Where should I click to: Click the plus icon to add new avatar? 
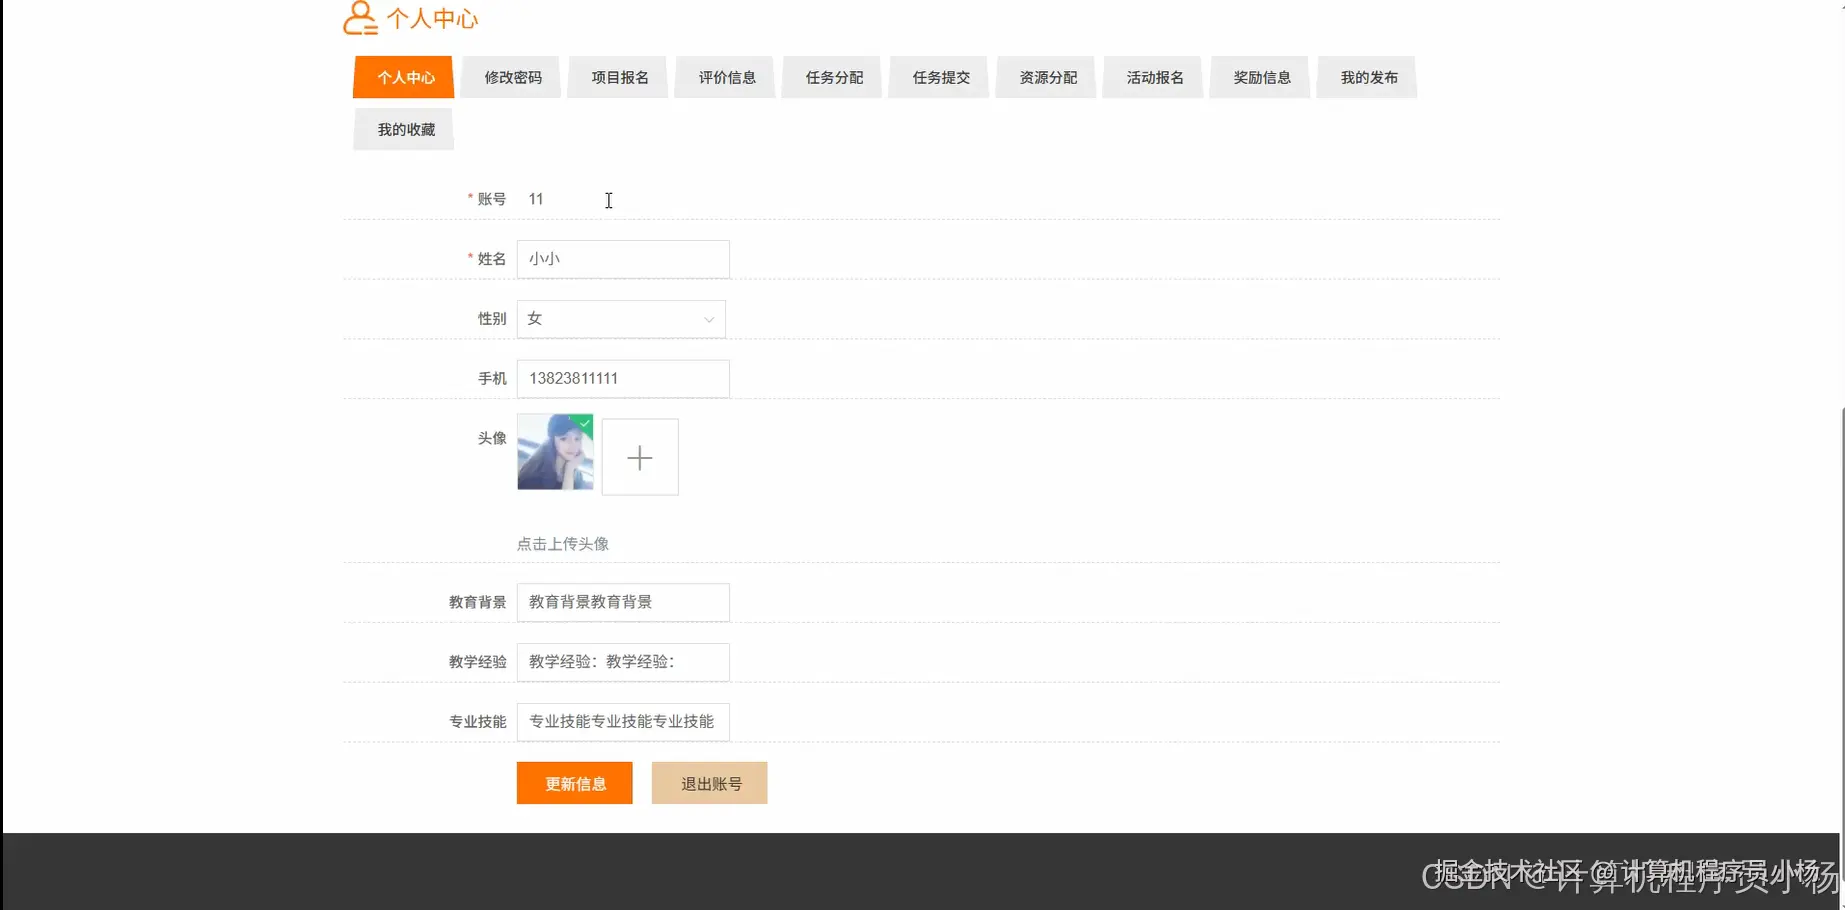coord(639,456)
